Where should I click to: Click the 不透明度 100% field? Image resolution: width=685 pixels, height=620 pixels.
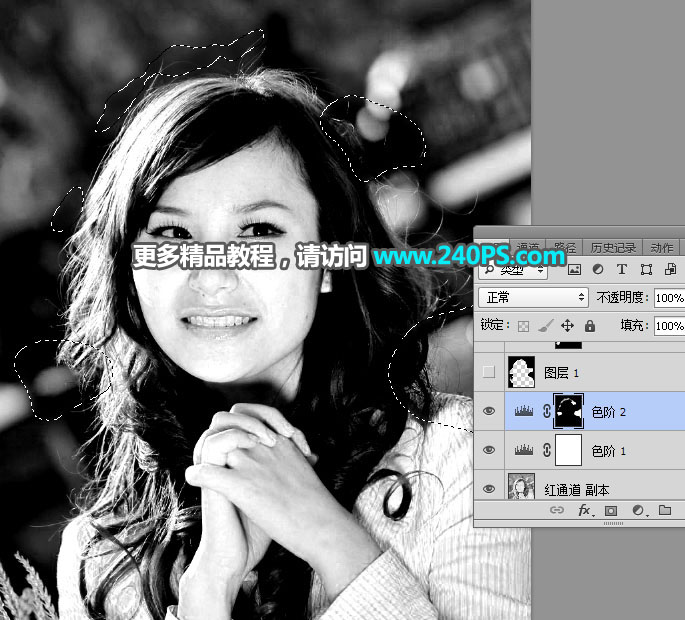tap(669, 298)
